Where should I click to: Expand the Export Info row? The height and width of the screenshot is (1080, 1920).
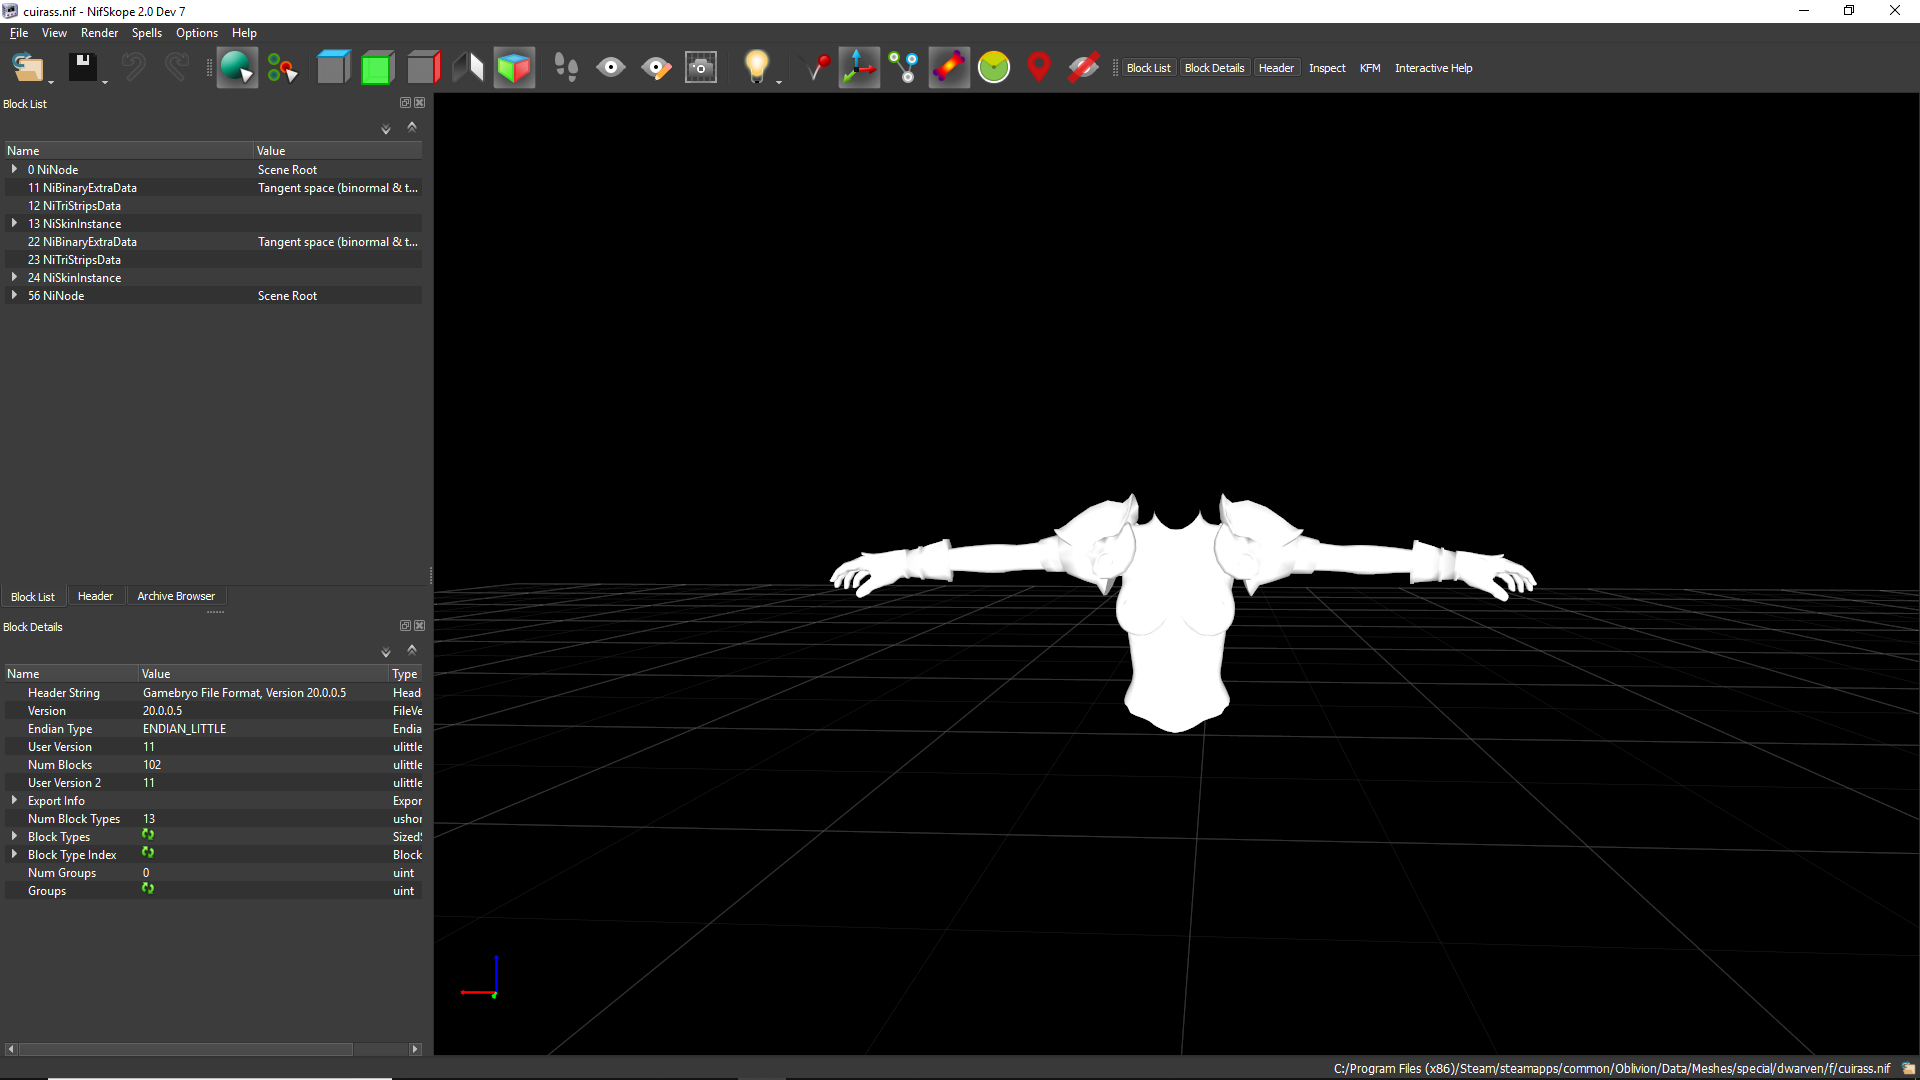tap(14, 800)
